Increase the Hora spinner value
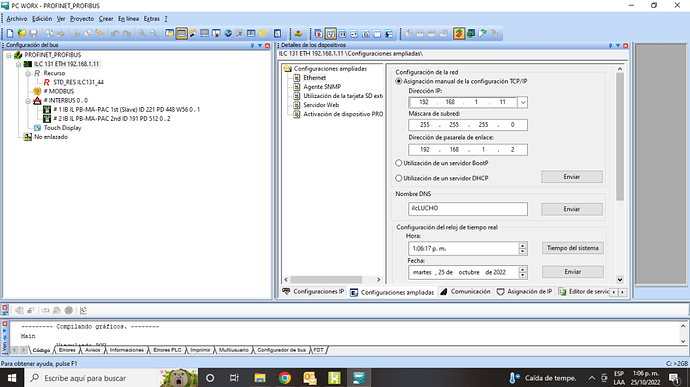 [522, 246]
